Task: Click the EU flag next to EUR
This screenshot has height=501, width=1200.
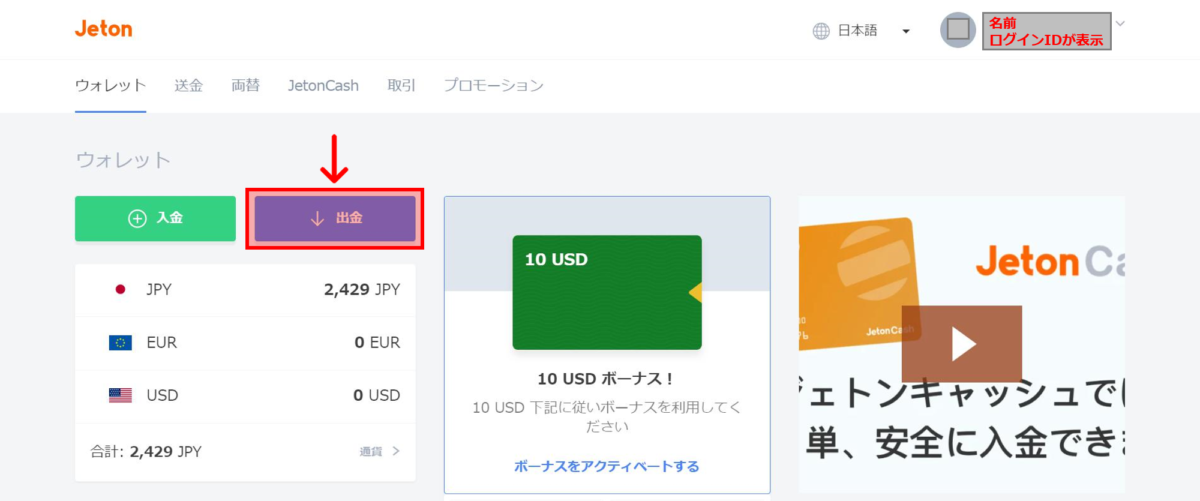Action: (x=120, y=343)
